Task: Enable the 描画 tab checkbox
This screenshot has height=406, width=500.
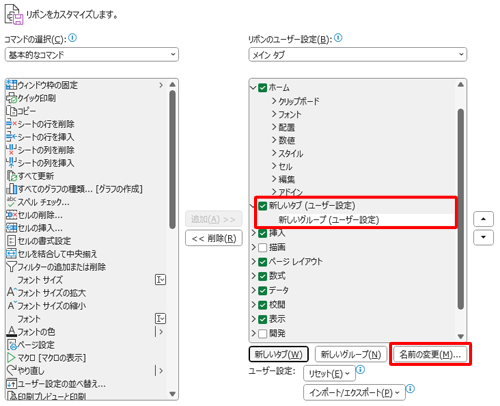Action: [x=263, y=247]
